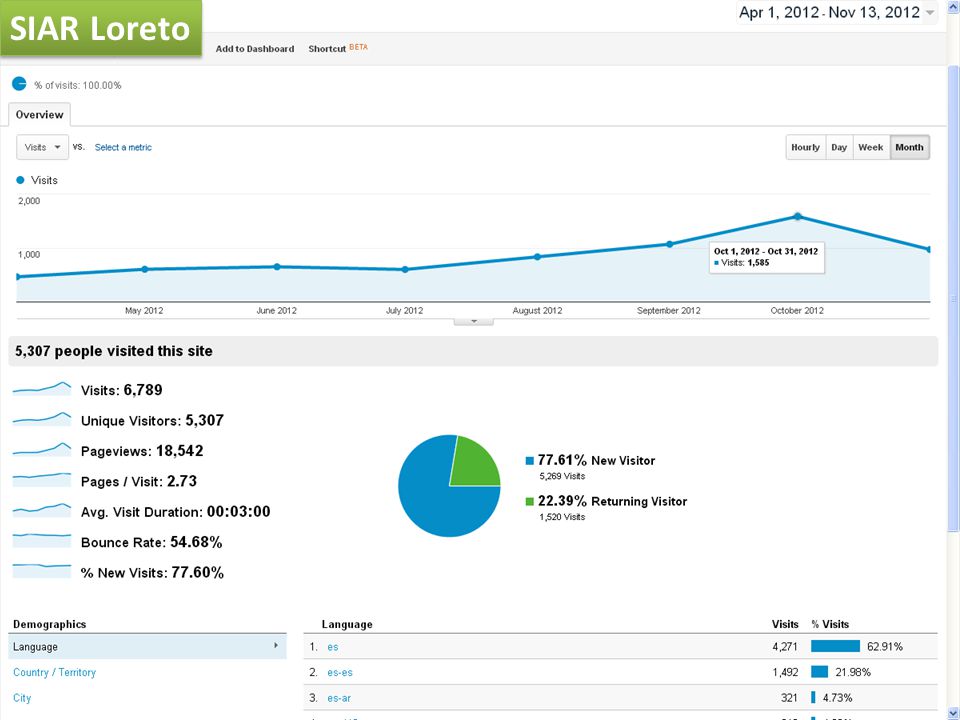Open the City demographics link
This screenshot has width=960, height=720.
22,698
